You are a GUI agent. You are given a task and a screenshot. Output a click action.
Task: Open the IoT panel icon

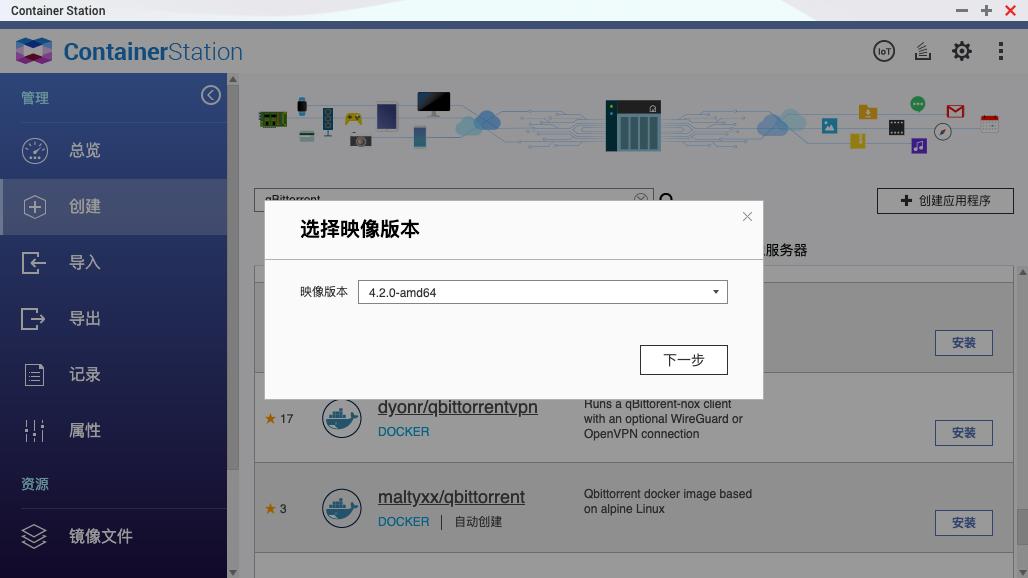(884, 50)
